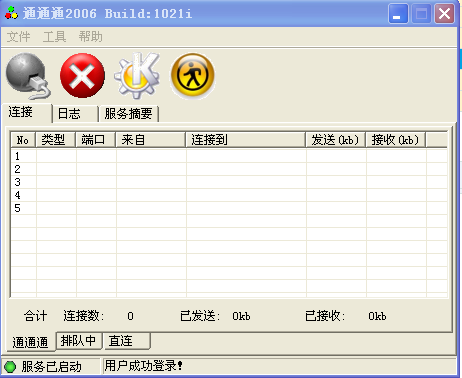Open the 工具 menu

click(x=54, y=36)
